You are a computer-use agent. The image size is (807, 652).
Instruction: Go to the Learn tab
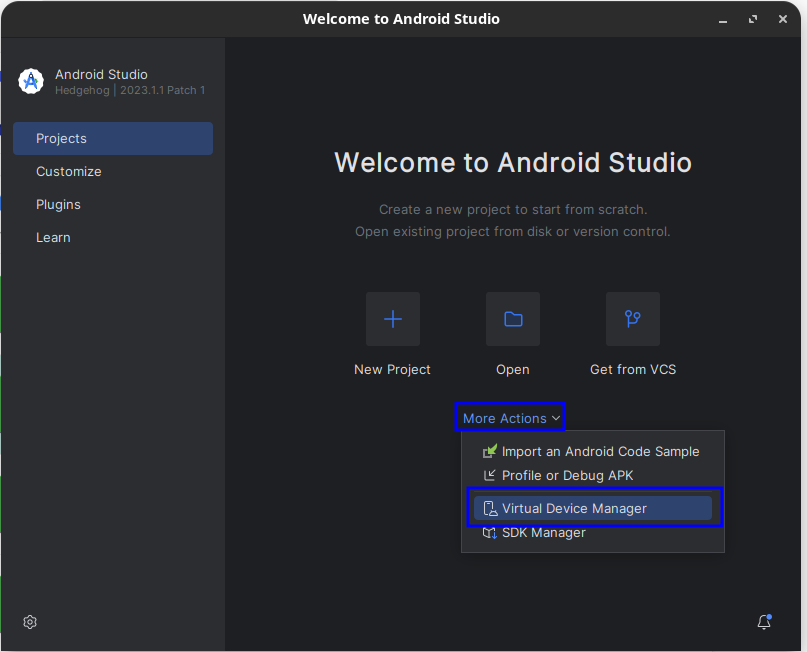tap(53, 237)
